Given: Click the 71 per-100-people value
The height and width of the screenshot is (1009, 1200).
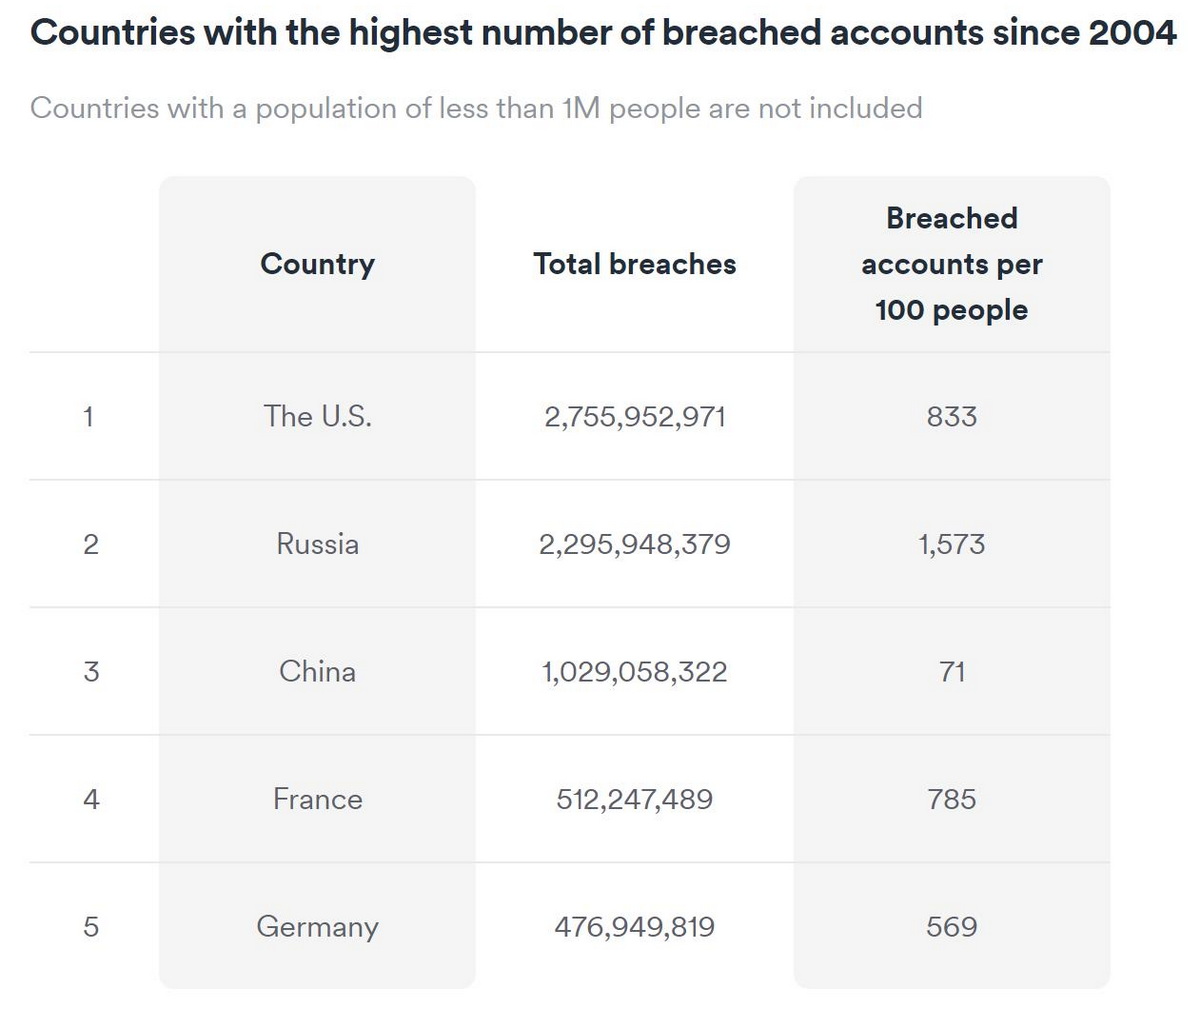Looking at the screenshot, I should point(951,671).
